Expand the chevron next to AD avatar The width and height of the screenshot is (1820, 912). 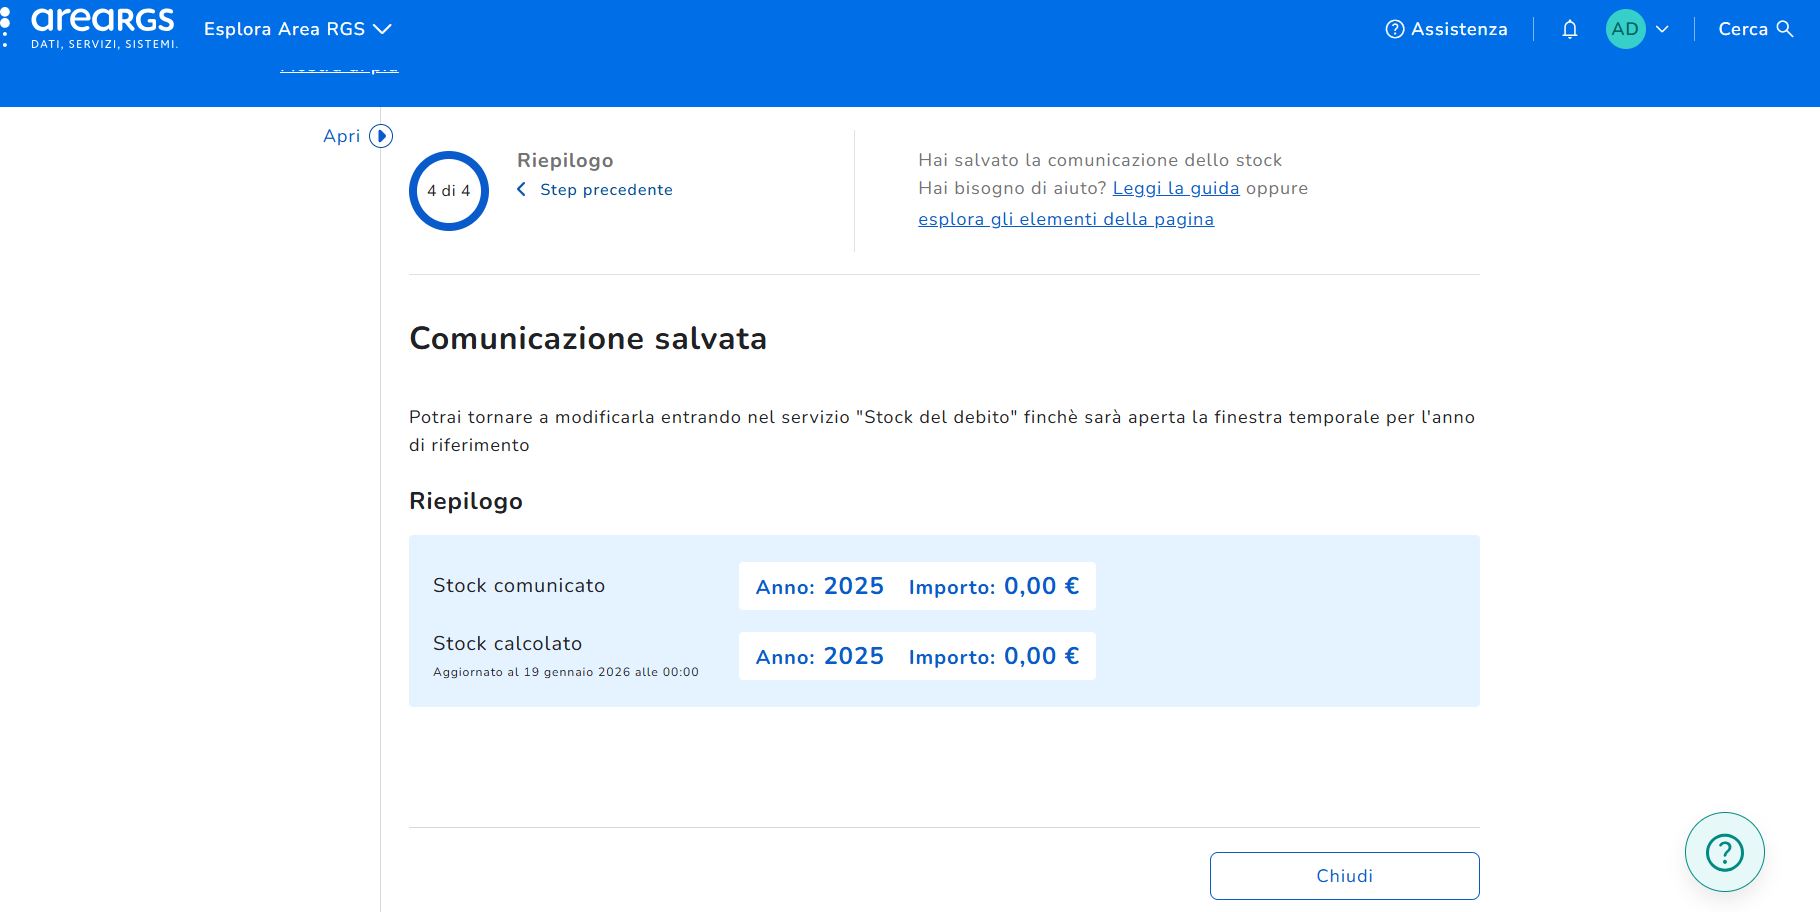coord(1662,29)
